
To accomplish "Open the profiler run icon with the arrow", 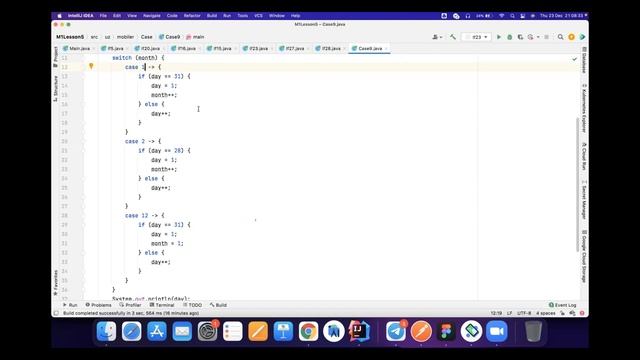I will point(530,37).
